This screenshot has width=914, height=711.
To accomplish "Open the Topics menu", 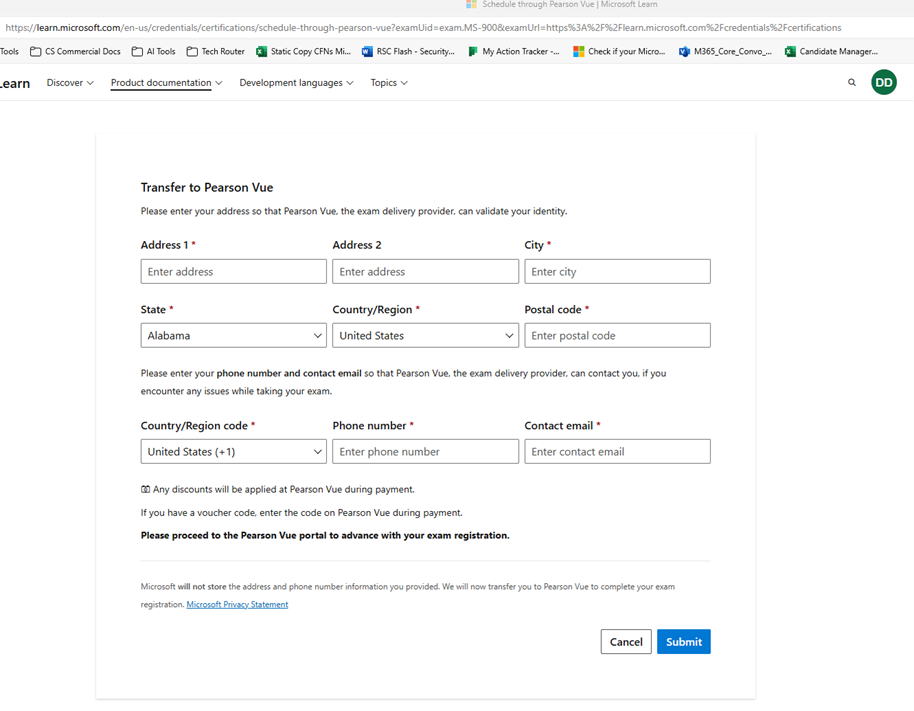I will click(x=388, y=82).
